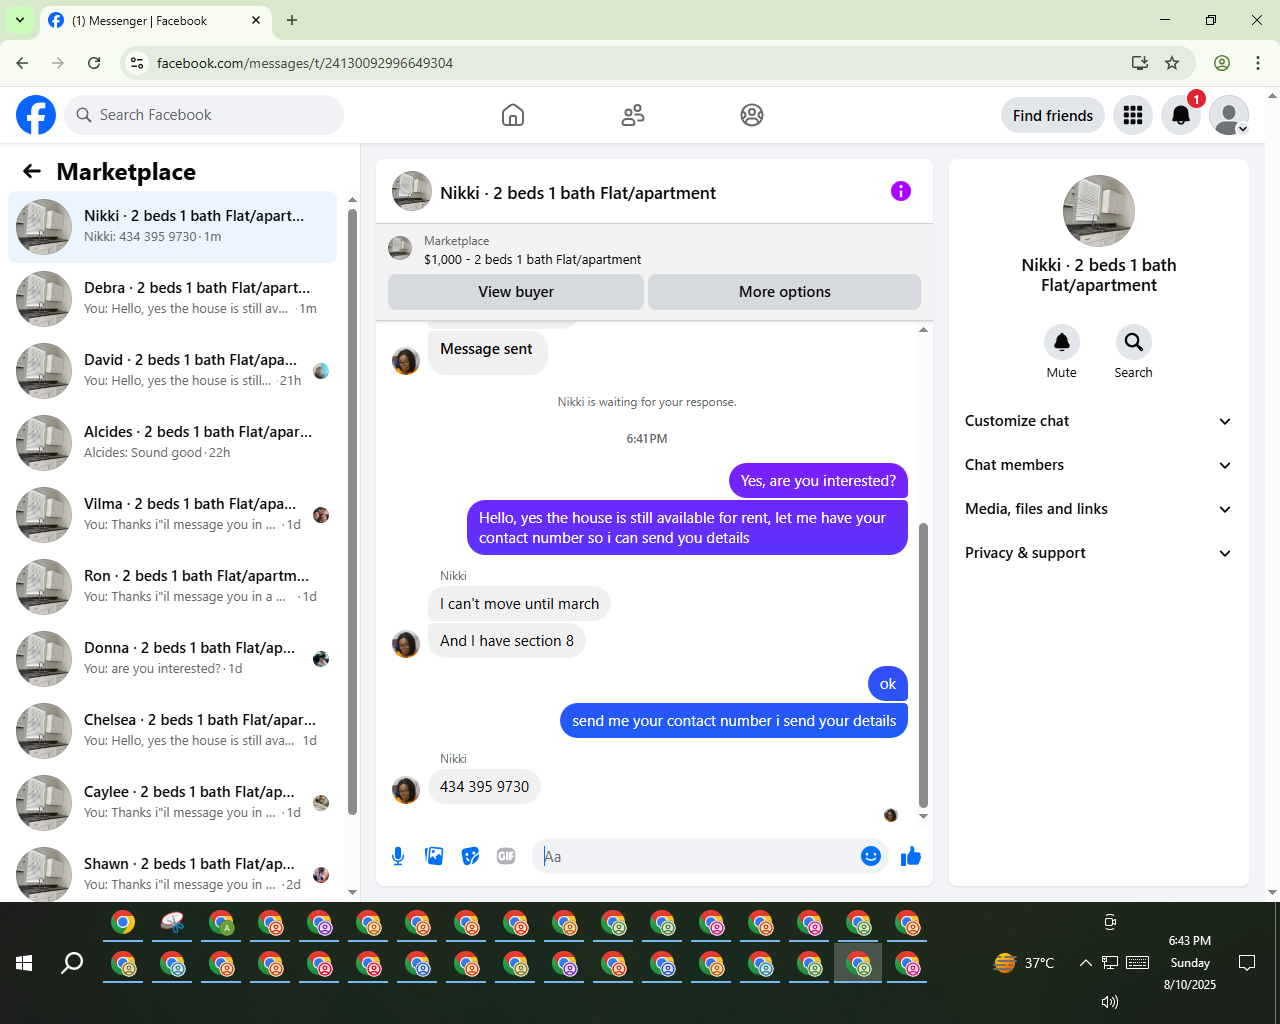Click the 'ok' sent message bubble
This screenshot has height=1024, width=1280.
888,684
